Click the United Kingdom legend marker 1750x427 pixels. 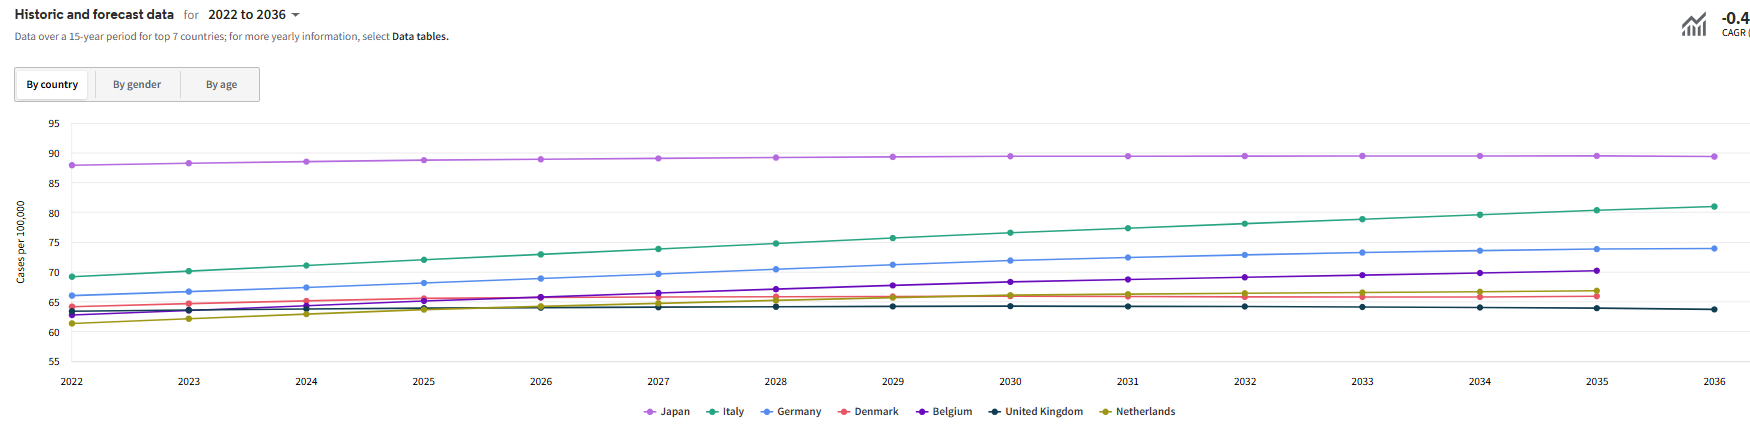click(x=995, y=412)
